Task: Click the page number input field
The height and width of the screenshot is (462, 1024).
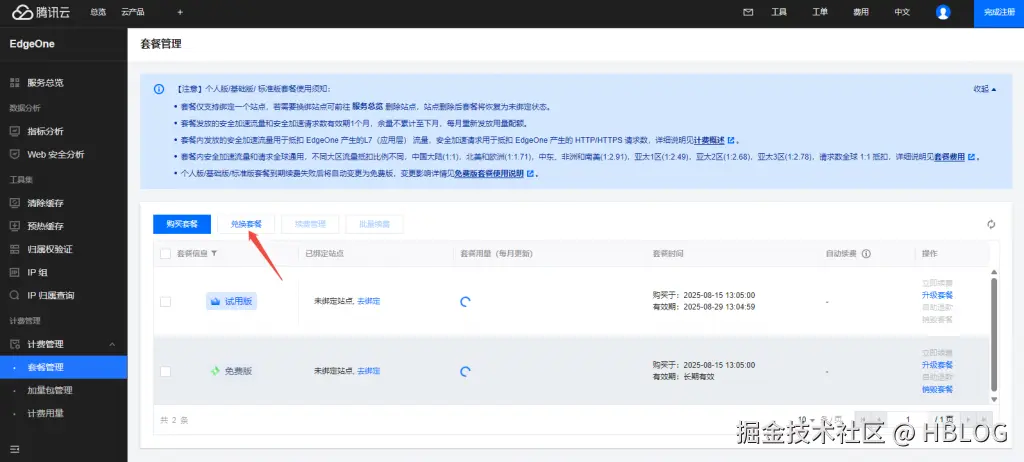Action: [908, 419]
